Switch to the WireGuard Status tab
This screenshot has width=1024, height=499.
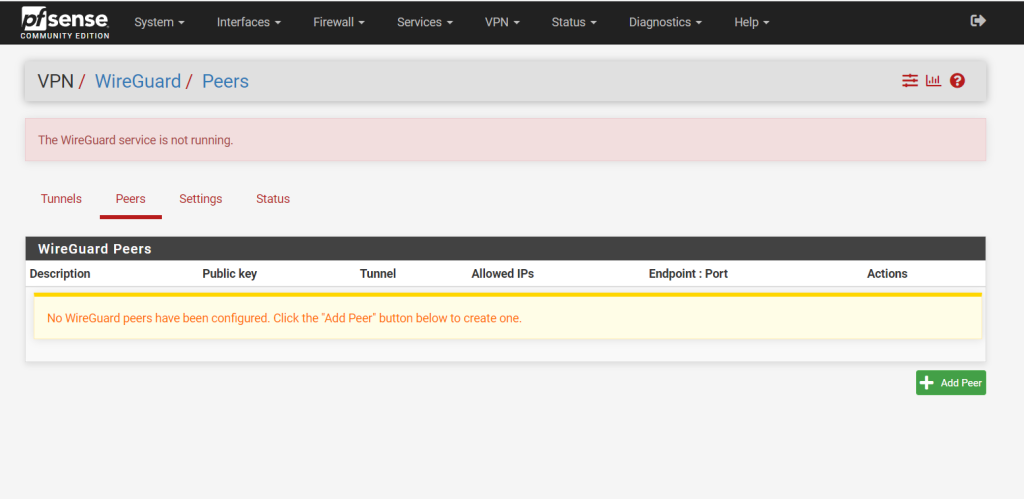pyautogui.click(x=273, y=199)
